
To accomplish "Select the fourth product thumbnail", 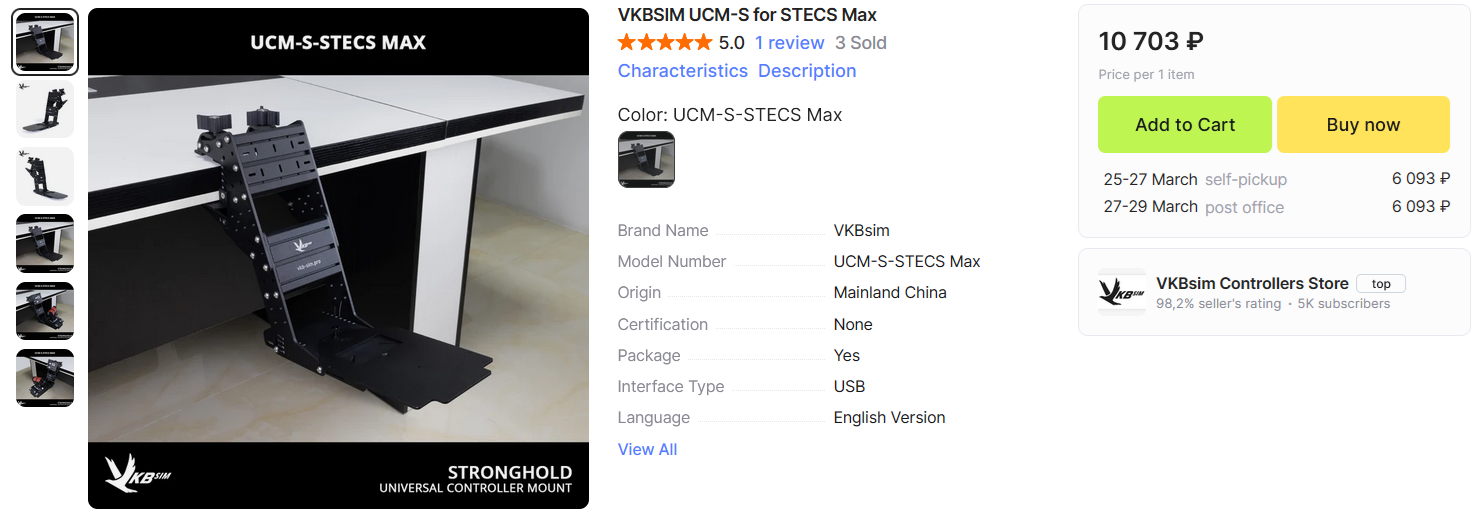I will pos(45,244).
